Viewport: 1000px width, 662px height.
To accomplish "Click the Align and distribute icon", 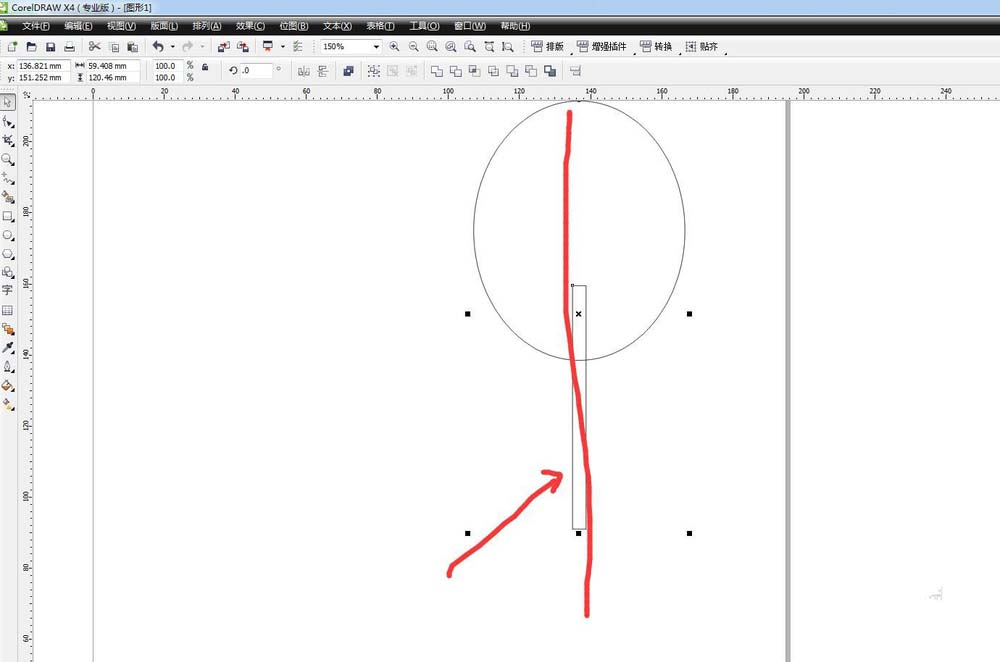I will pos(575,71).
